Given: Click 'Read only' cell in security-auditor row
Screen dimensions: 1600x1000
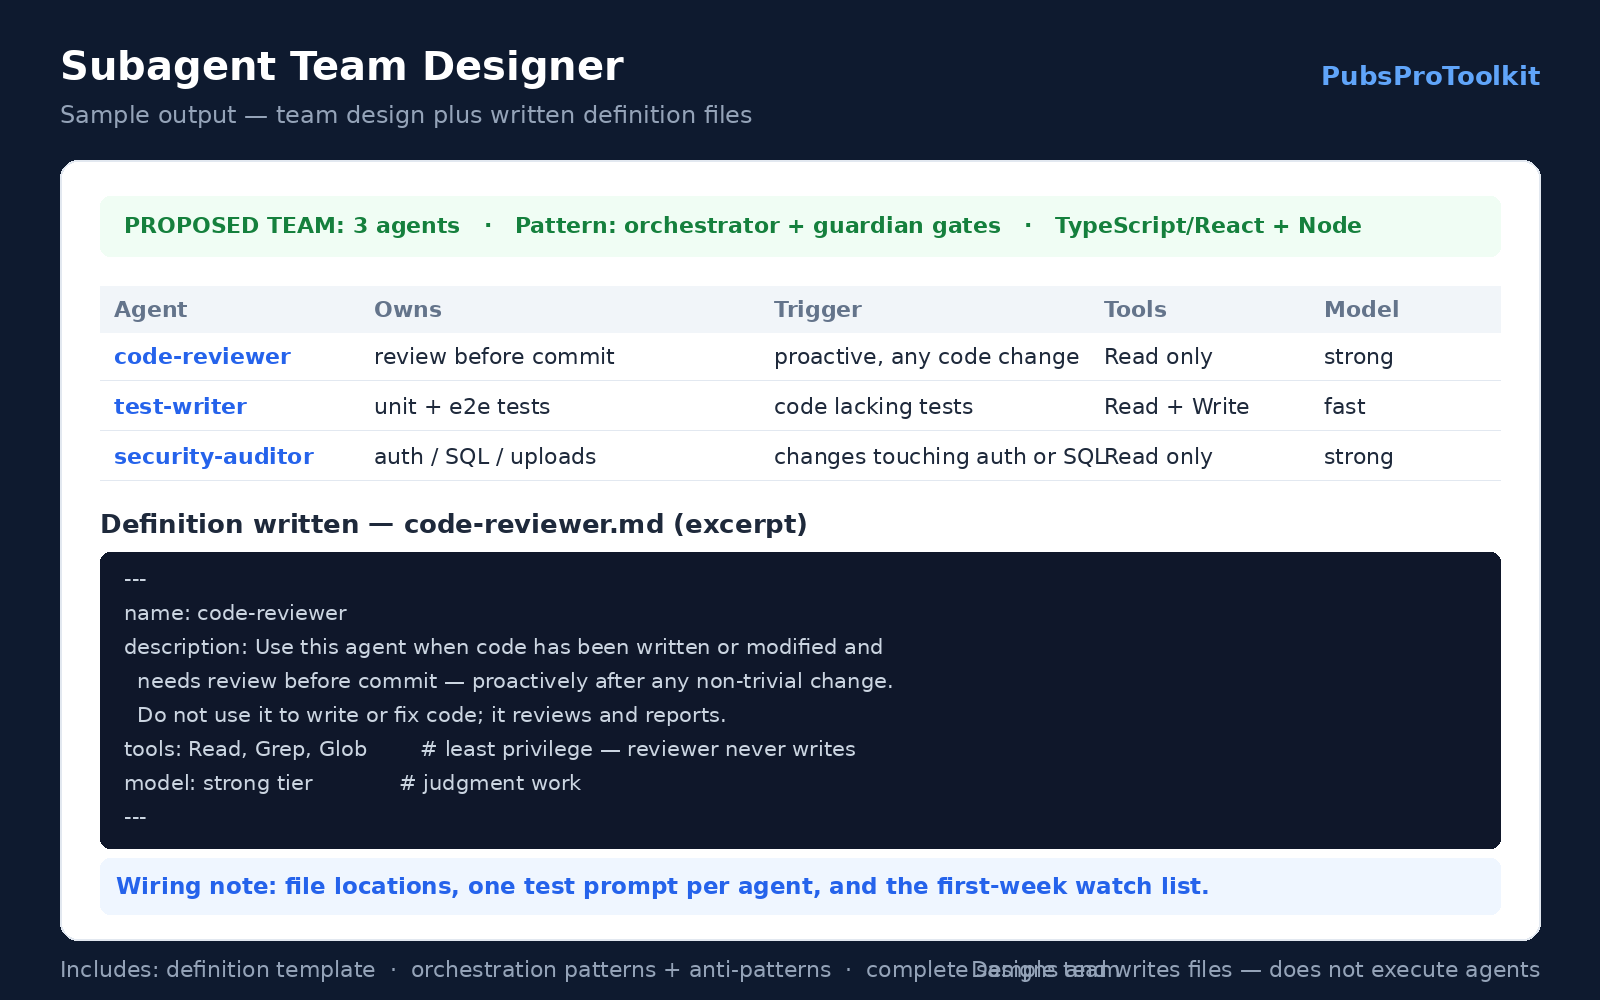Looking at the screenshot, I should click(1160, 457).
